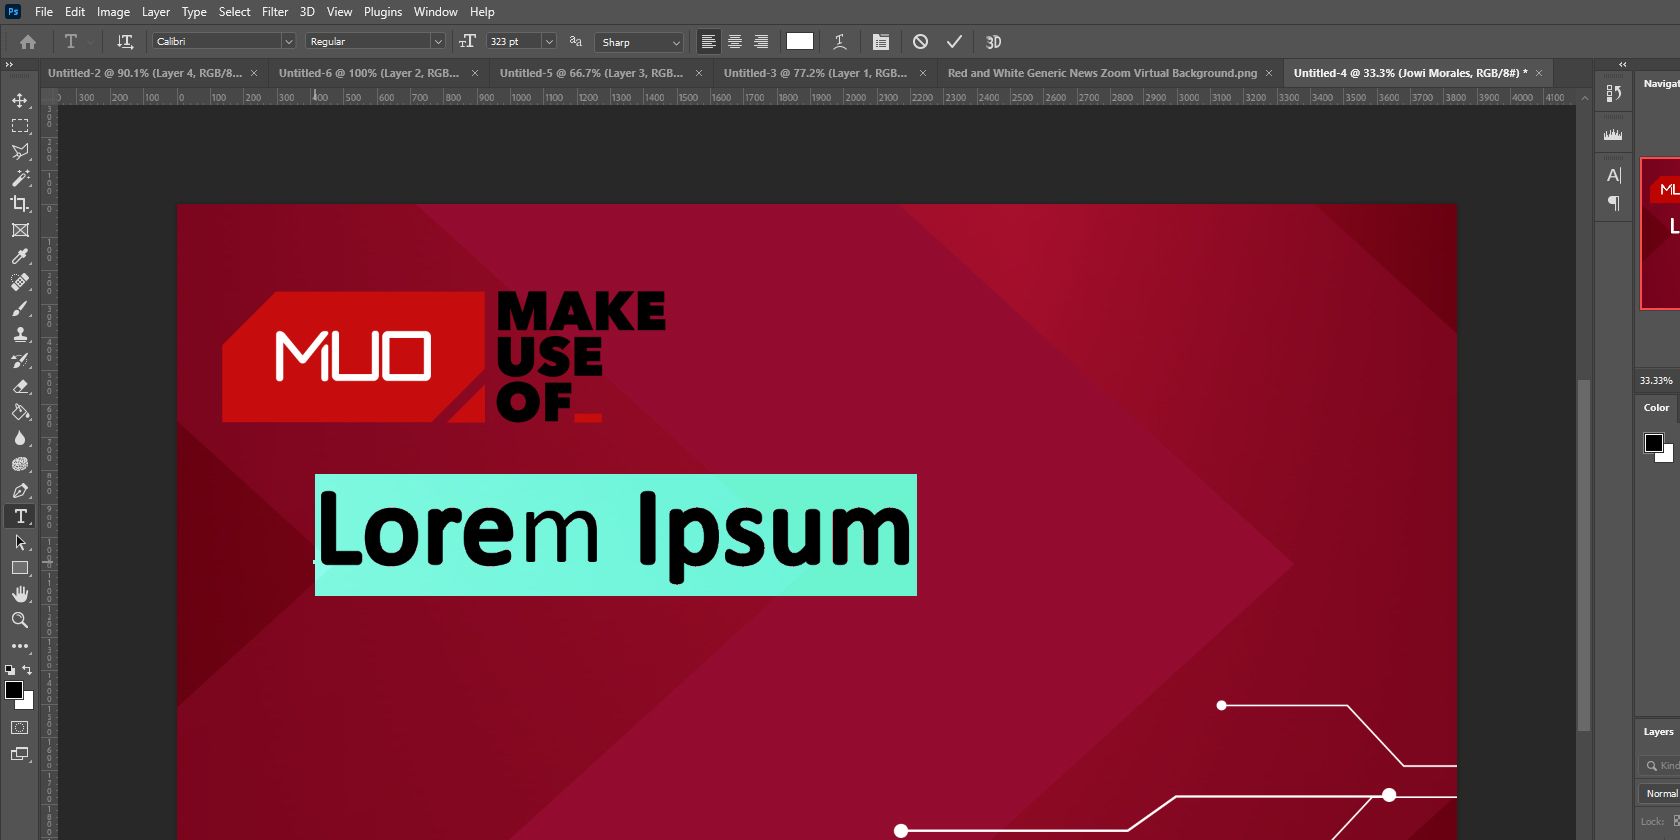Viewport: 1680px width, 840px height.
Task: Open the font size dropdown arrow
Action: 549,41
